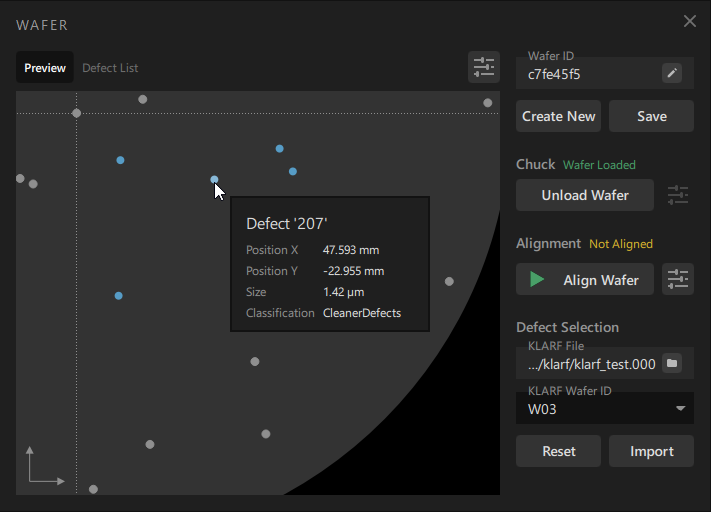Close the Wafer dialog
Image resolution: width=711 pixels, height=512 pixels.
point(690,21)
